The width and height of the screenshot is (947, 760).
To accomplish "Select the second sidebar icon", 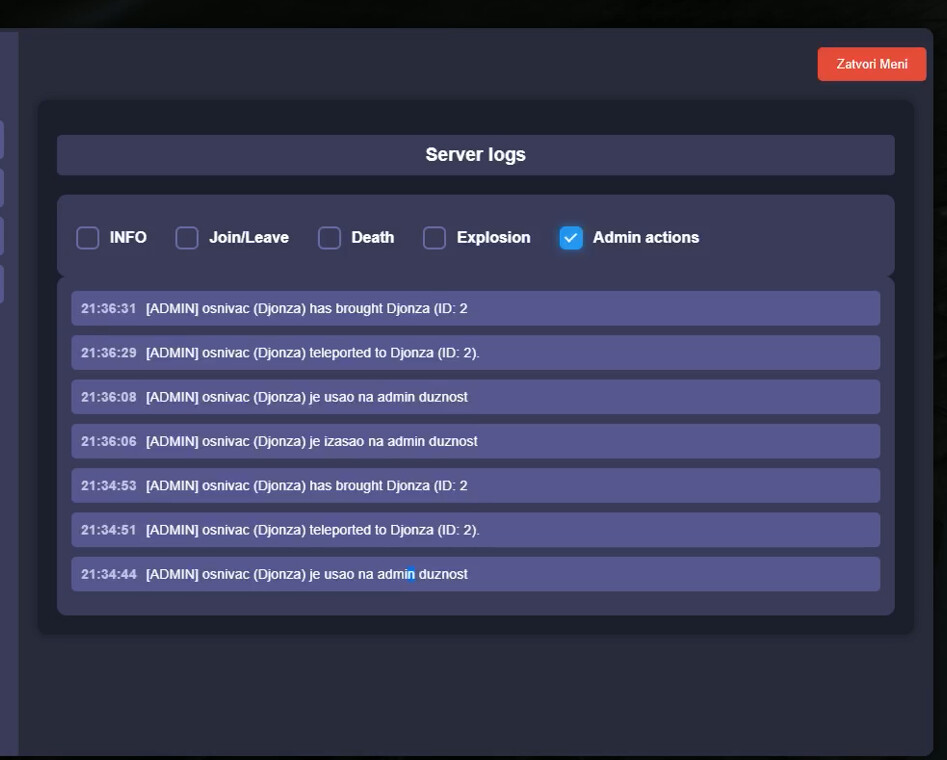I will point(4,187).
